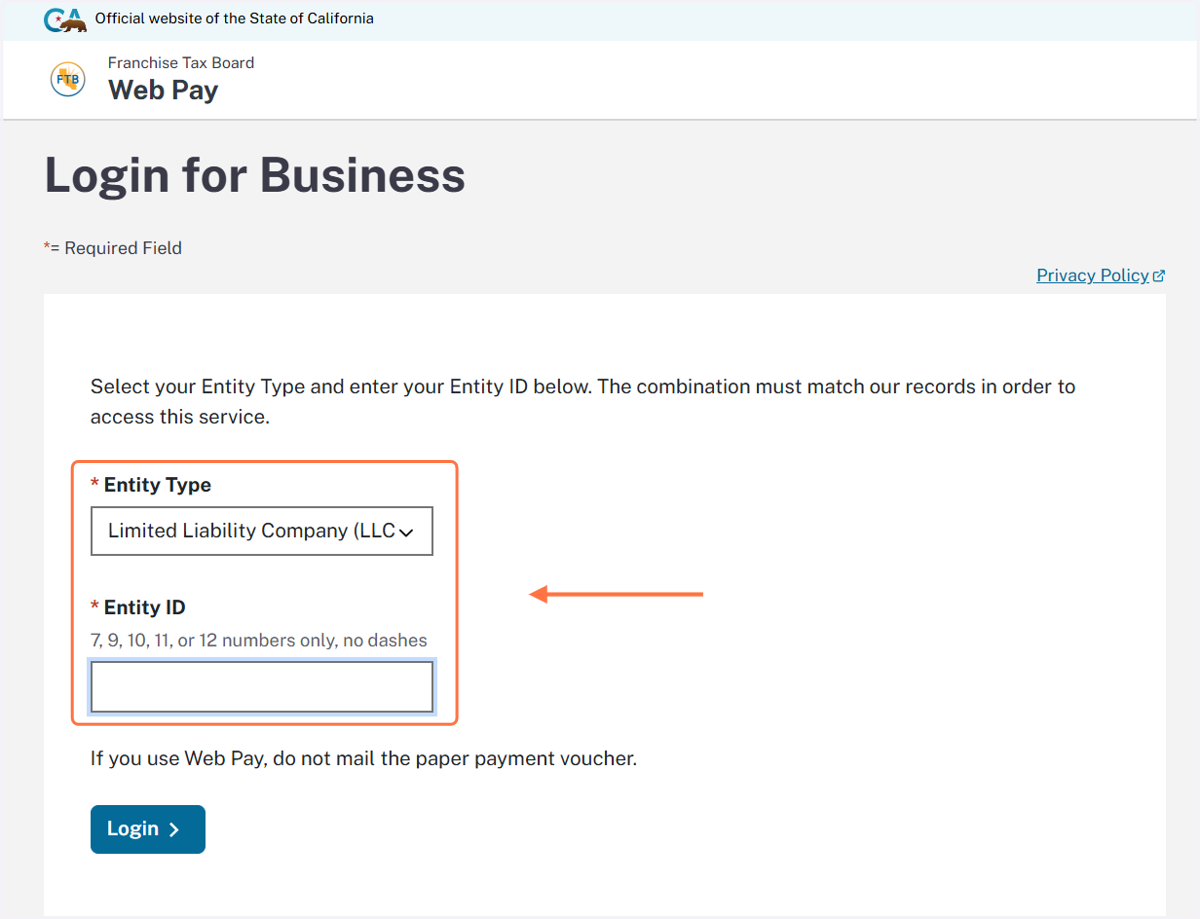Screen dimensions: 1200x919
Task: Click the external-link icon beside Privacy Policy
Action: pos(1159,276)
